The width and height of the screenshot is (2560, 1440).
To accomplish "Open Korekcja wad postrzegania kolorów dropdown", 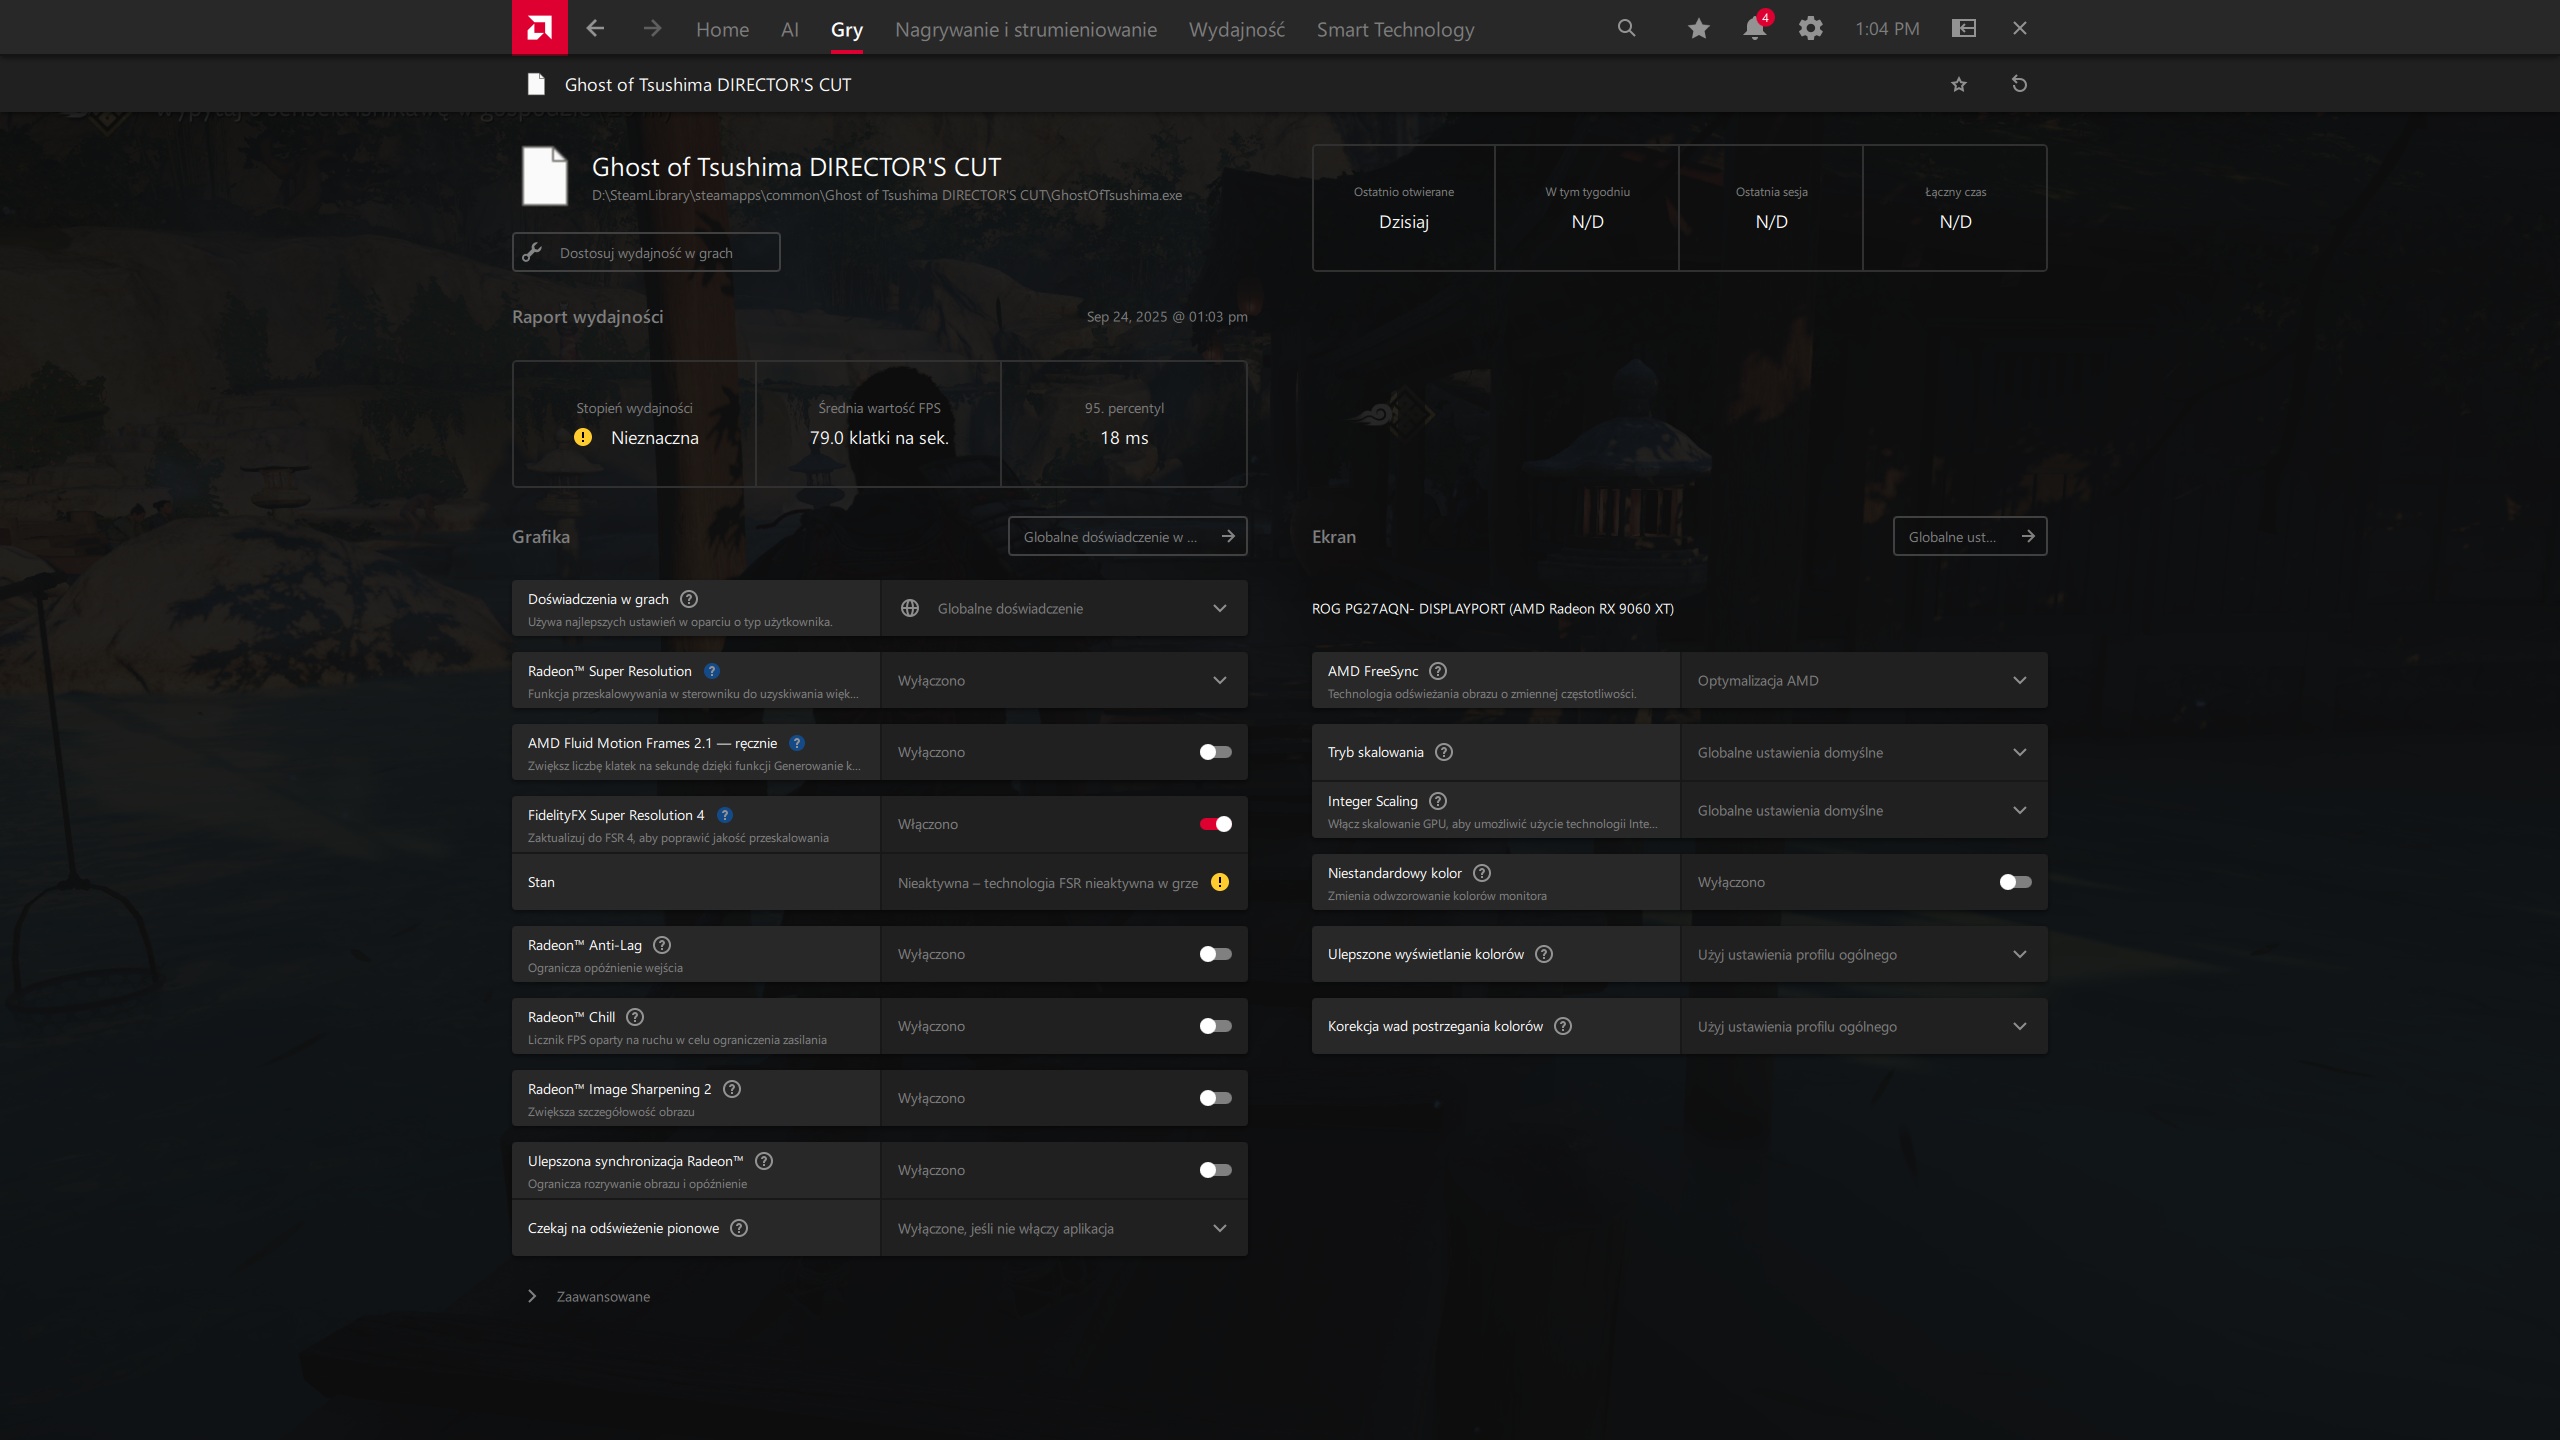I will click(x=1864, y=1026).
